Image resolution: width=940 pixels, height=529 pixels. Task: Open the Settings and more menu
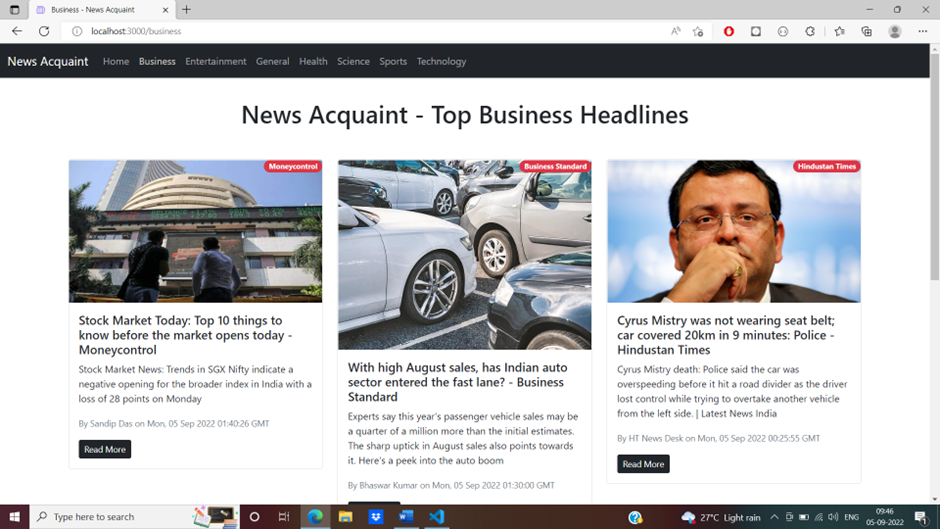click(x=923, y=31)
